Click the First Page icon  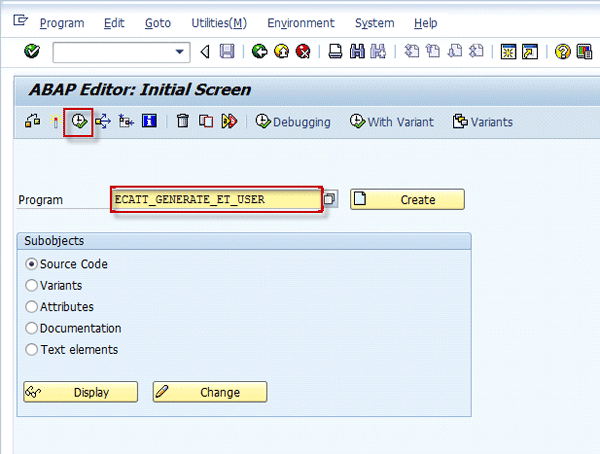point(412,51)
